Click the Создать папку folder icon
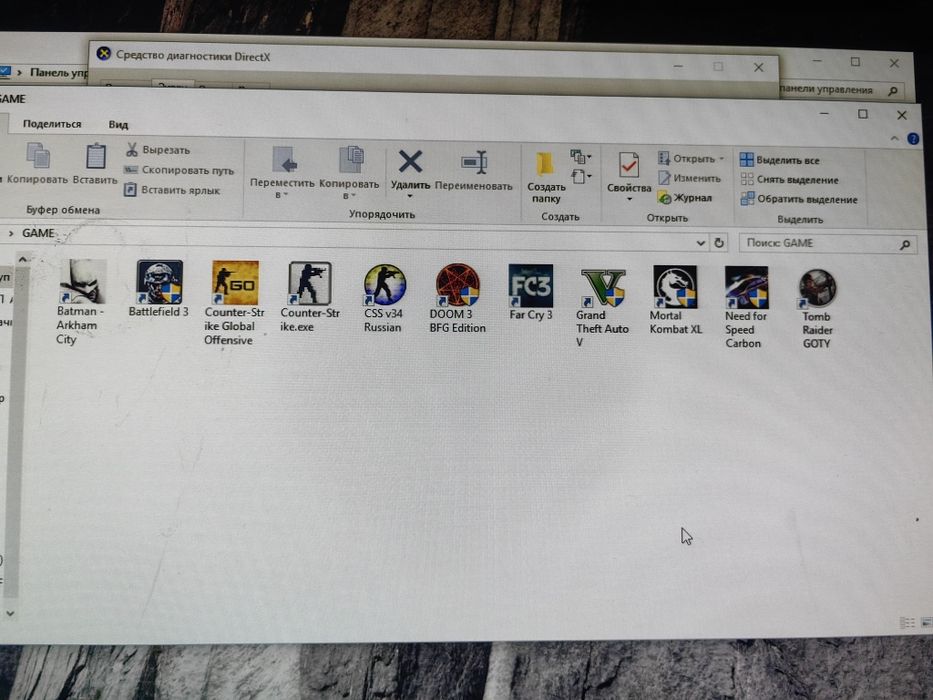This screenshot has width=933, height=700. pyautogui.click(x=545, y=164)
